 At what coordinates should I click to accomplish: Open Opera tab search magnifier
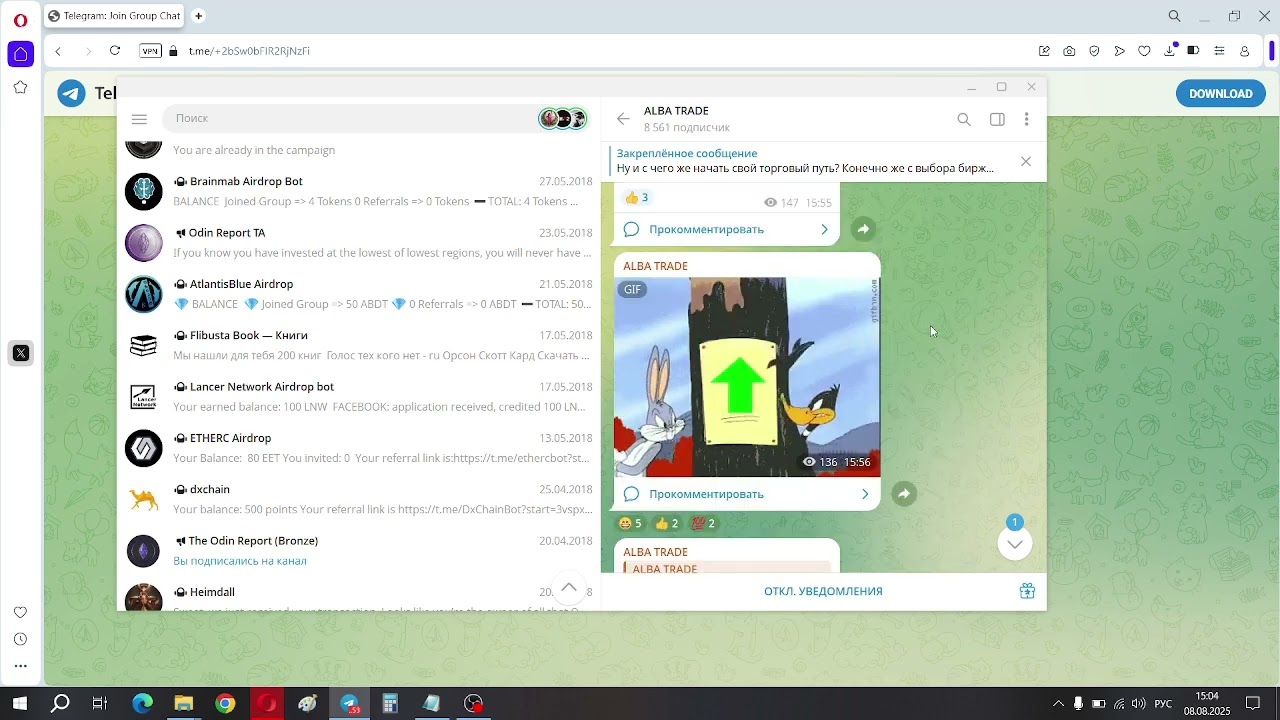[x=1175, y=16]
